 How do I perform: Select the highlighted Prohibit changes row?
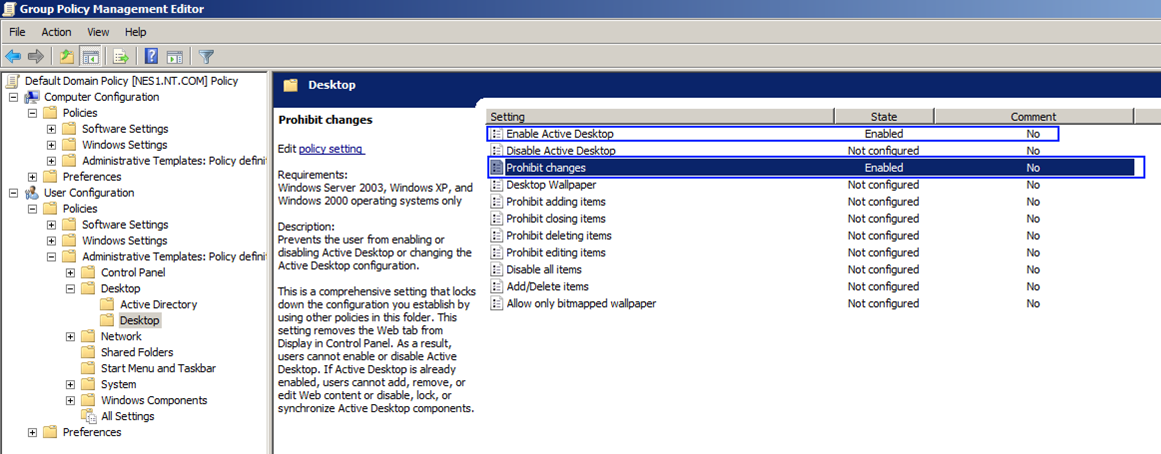click(x=812, y=168)
